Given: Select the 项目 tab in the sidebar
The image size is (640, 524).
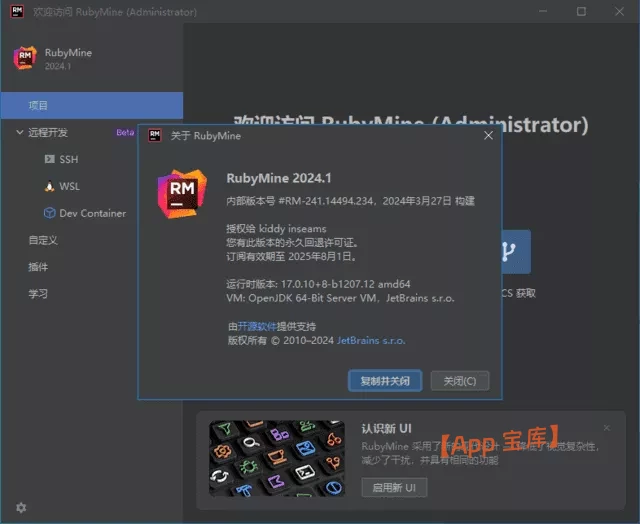Looking at the screenshot, I should coord(92,105).
